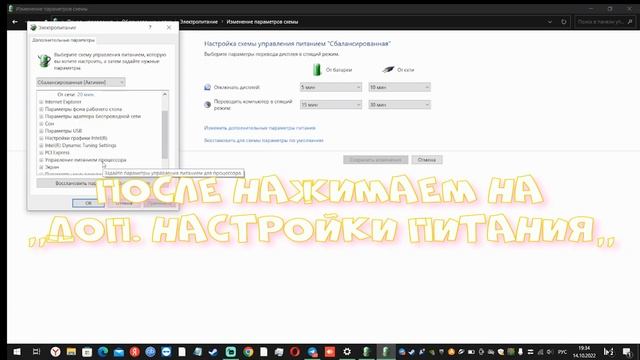Open Microsoft Edge from the taskbar
The height and width of the screenshot is (360, 640).
point(103,352)
